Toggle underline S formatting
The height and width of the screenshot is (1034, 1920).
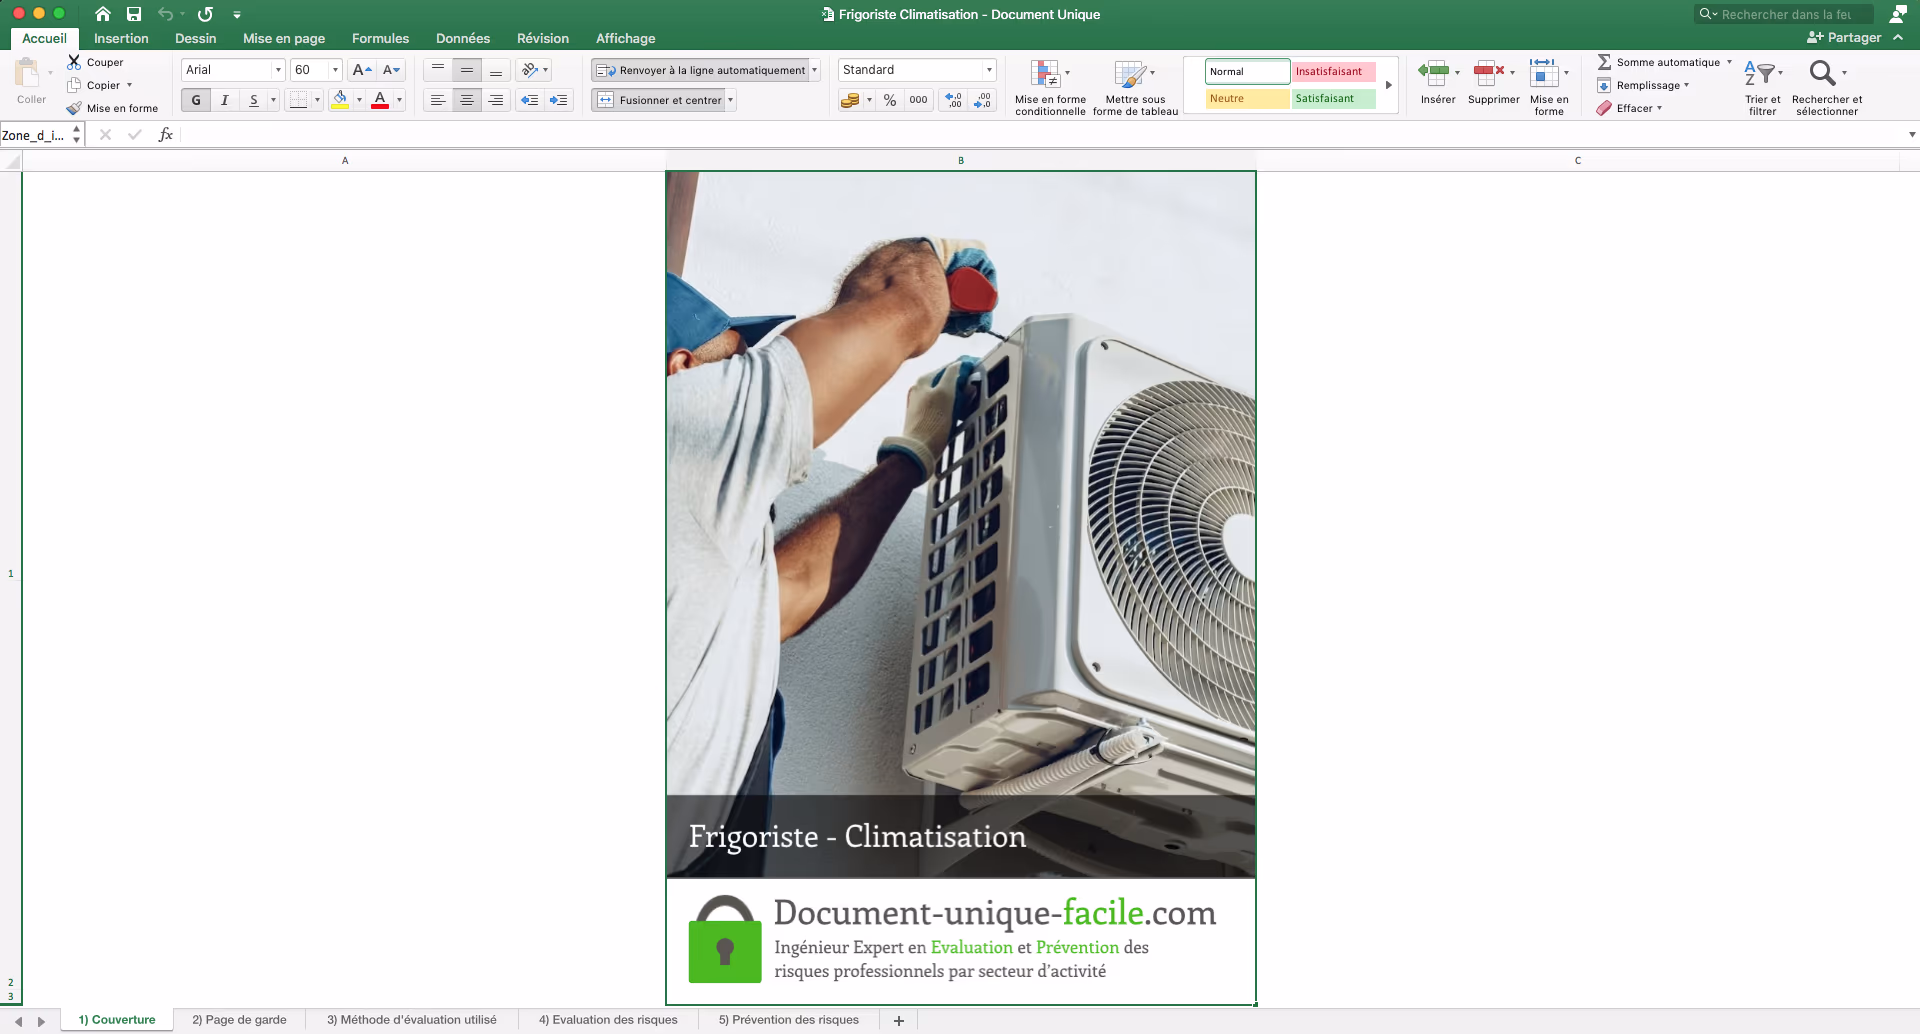[254, 100]
